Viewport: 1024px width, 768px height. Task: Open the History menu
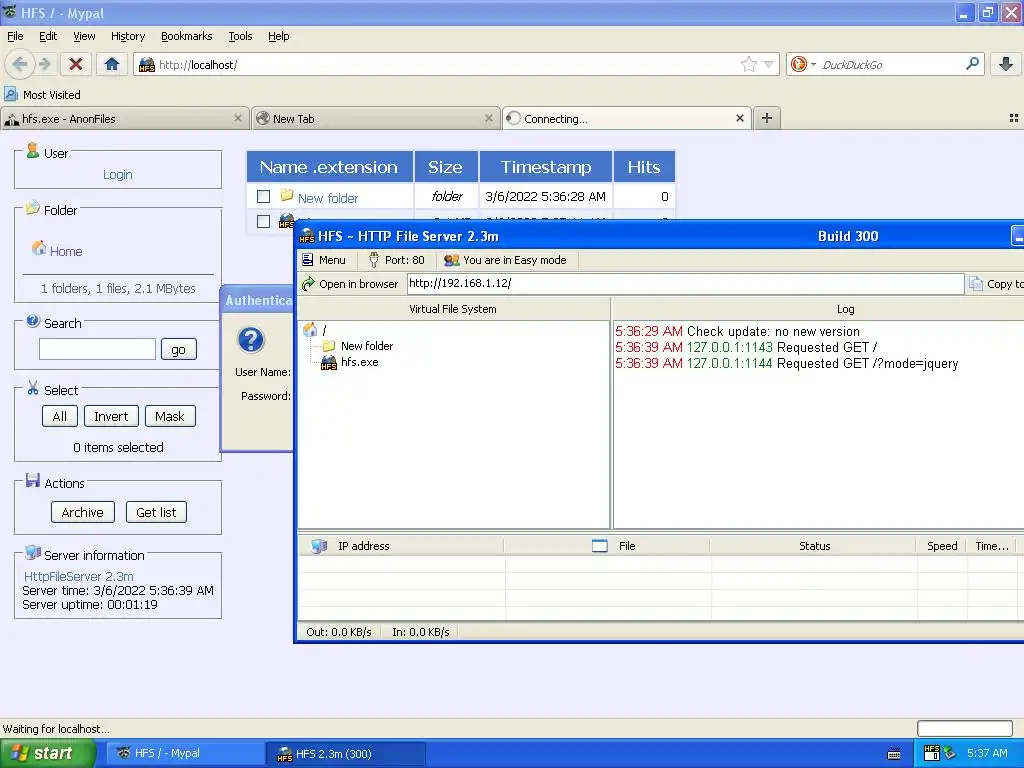127,36
